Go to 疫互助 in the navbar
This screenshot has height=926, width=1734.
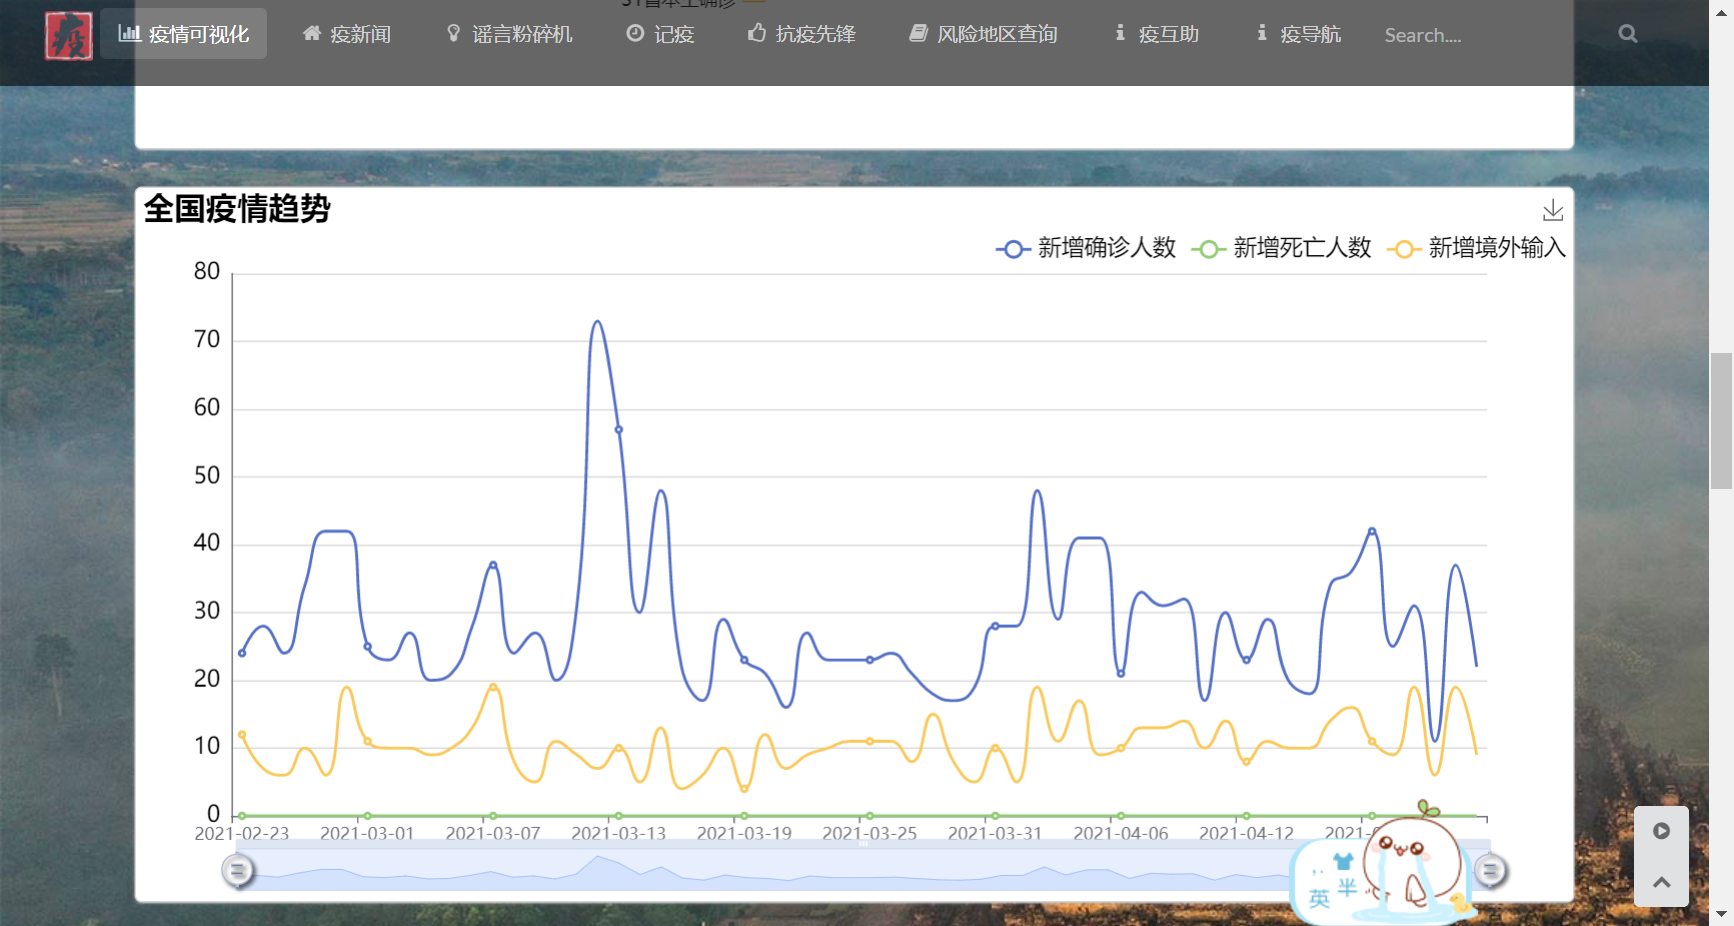[x=1157, y=34]
